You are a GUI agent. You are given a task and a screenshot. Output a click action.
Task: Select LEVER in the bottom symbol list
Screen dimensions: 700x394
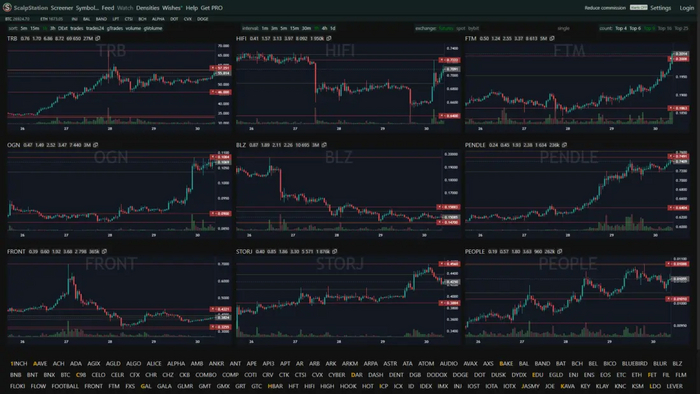[x=675, y=386]
